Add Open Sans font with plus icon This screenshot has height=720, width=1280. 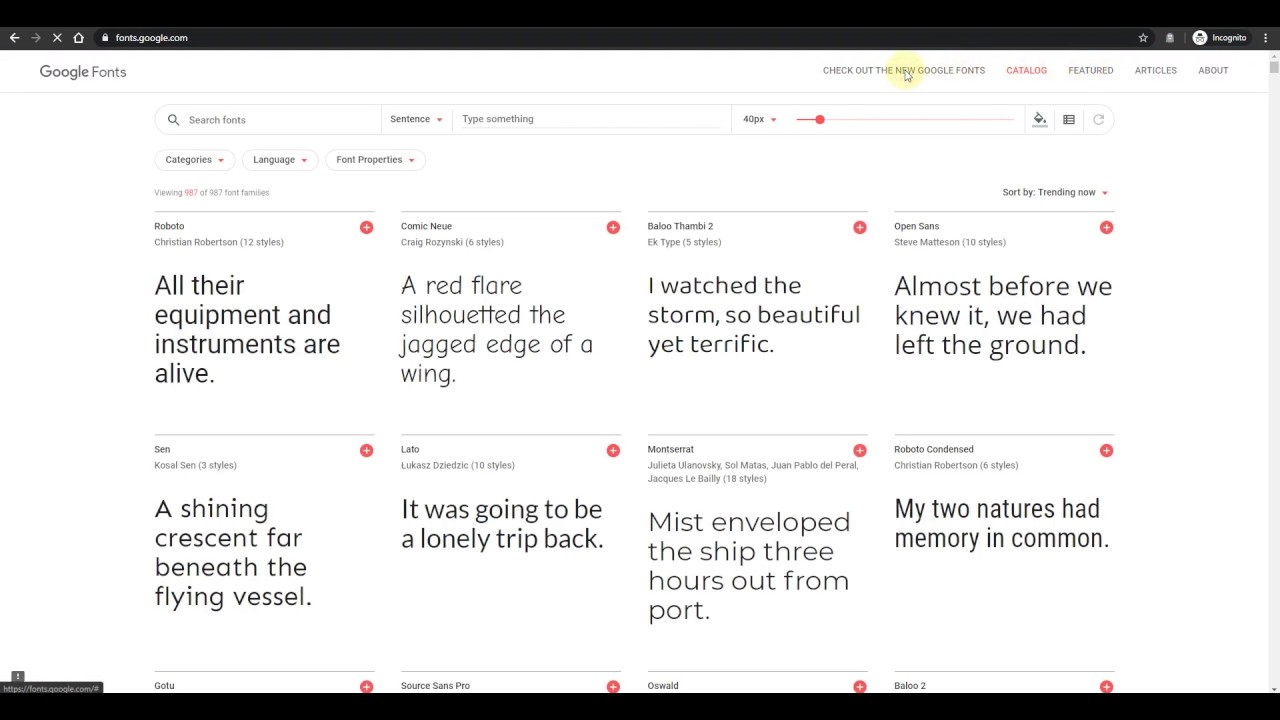(1106, 227)
